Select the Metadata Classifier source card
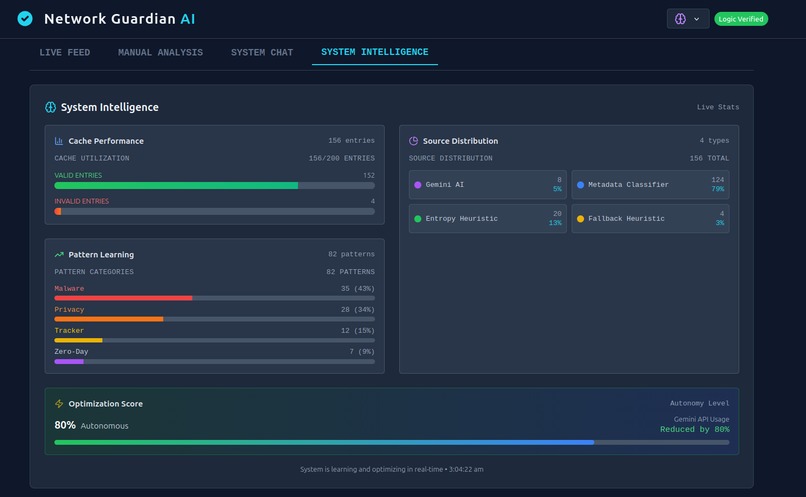Viewport: 806px width, 497px height. click(x=650, y=185)
